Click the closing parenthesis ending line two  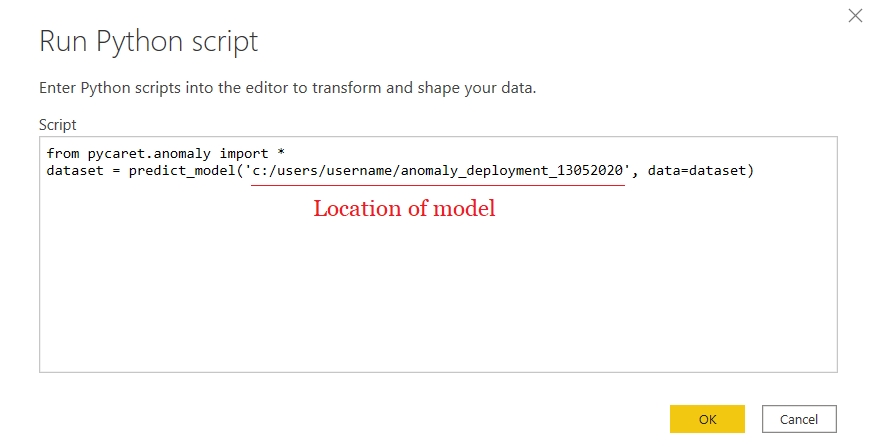[750, 170]
